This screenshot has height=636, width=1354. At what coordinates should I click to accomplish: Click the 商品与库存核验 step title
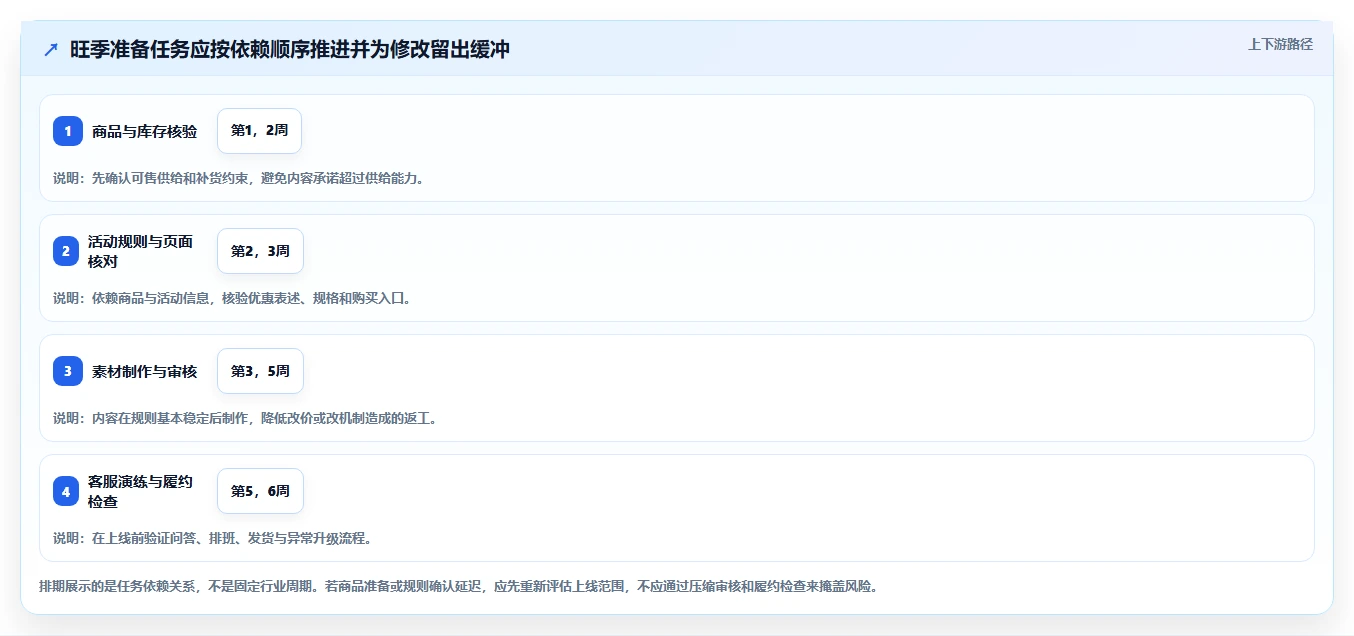tap(145, 131)
